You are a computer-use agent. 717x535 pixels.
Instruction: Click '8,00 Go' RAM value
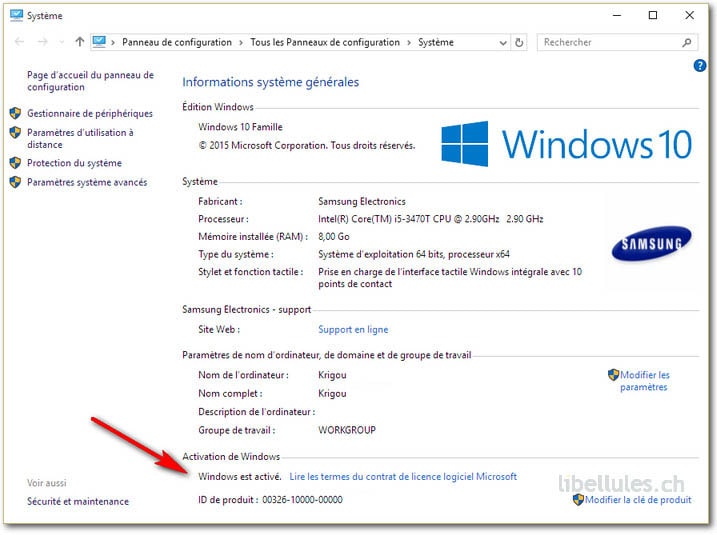[334, 237]
